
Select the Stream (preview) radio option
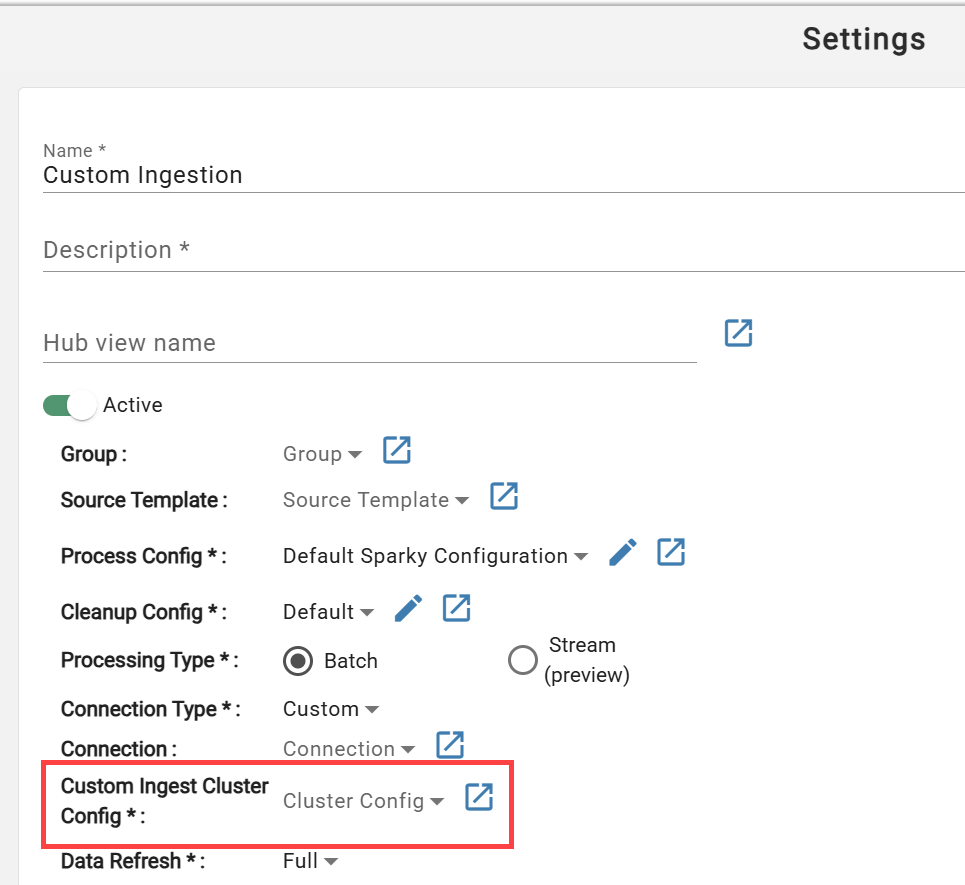(x=523, y=660)
